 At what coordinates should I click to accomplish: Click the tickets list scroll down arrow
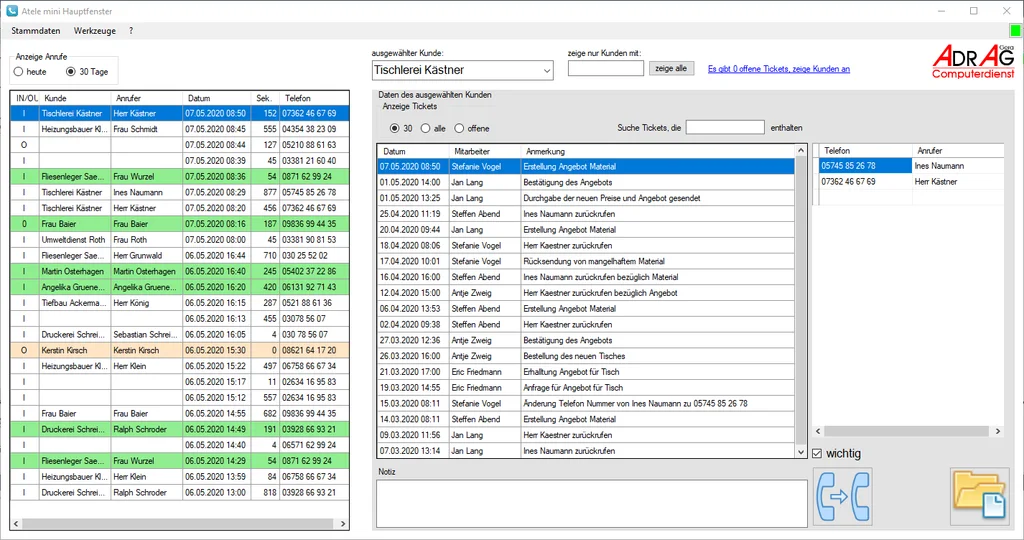801,451
